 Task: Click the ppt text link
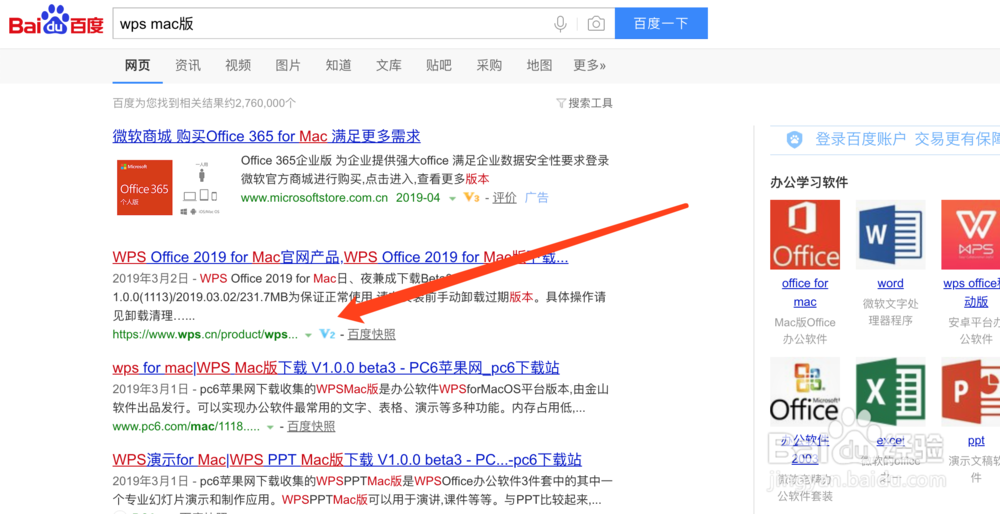tap(976, 440)
